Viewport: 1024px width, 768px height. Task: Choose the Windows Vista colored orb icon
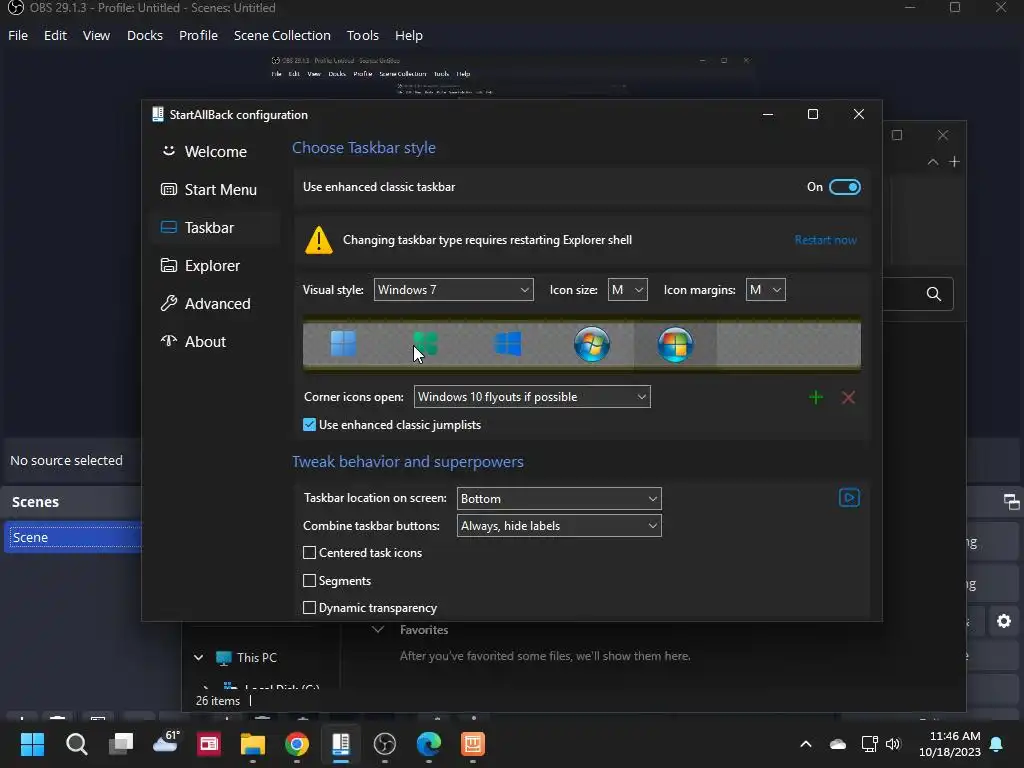[x=675, y=344]
